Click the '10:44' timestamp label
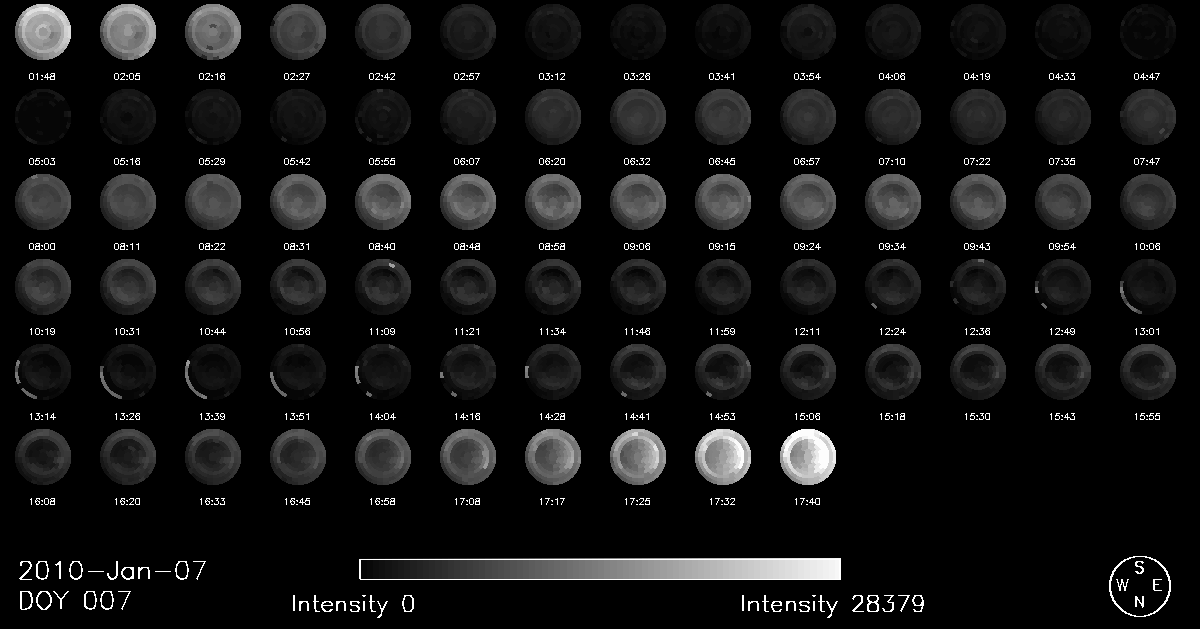This screenshot has width=1200, height=629. point(212,331)
